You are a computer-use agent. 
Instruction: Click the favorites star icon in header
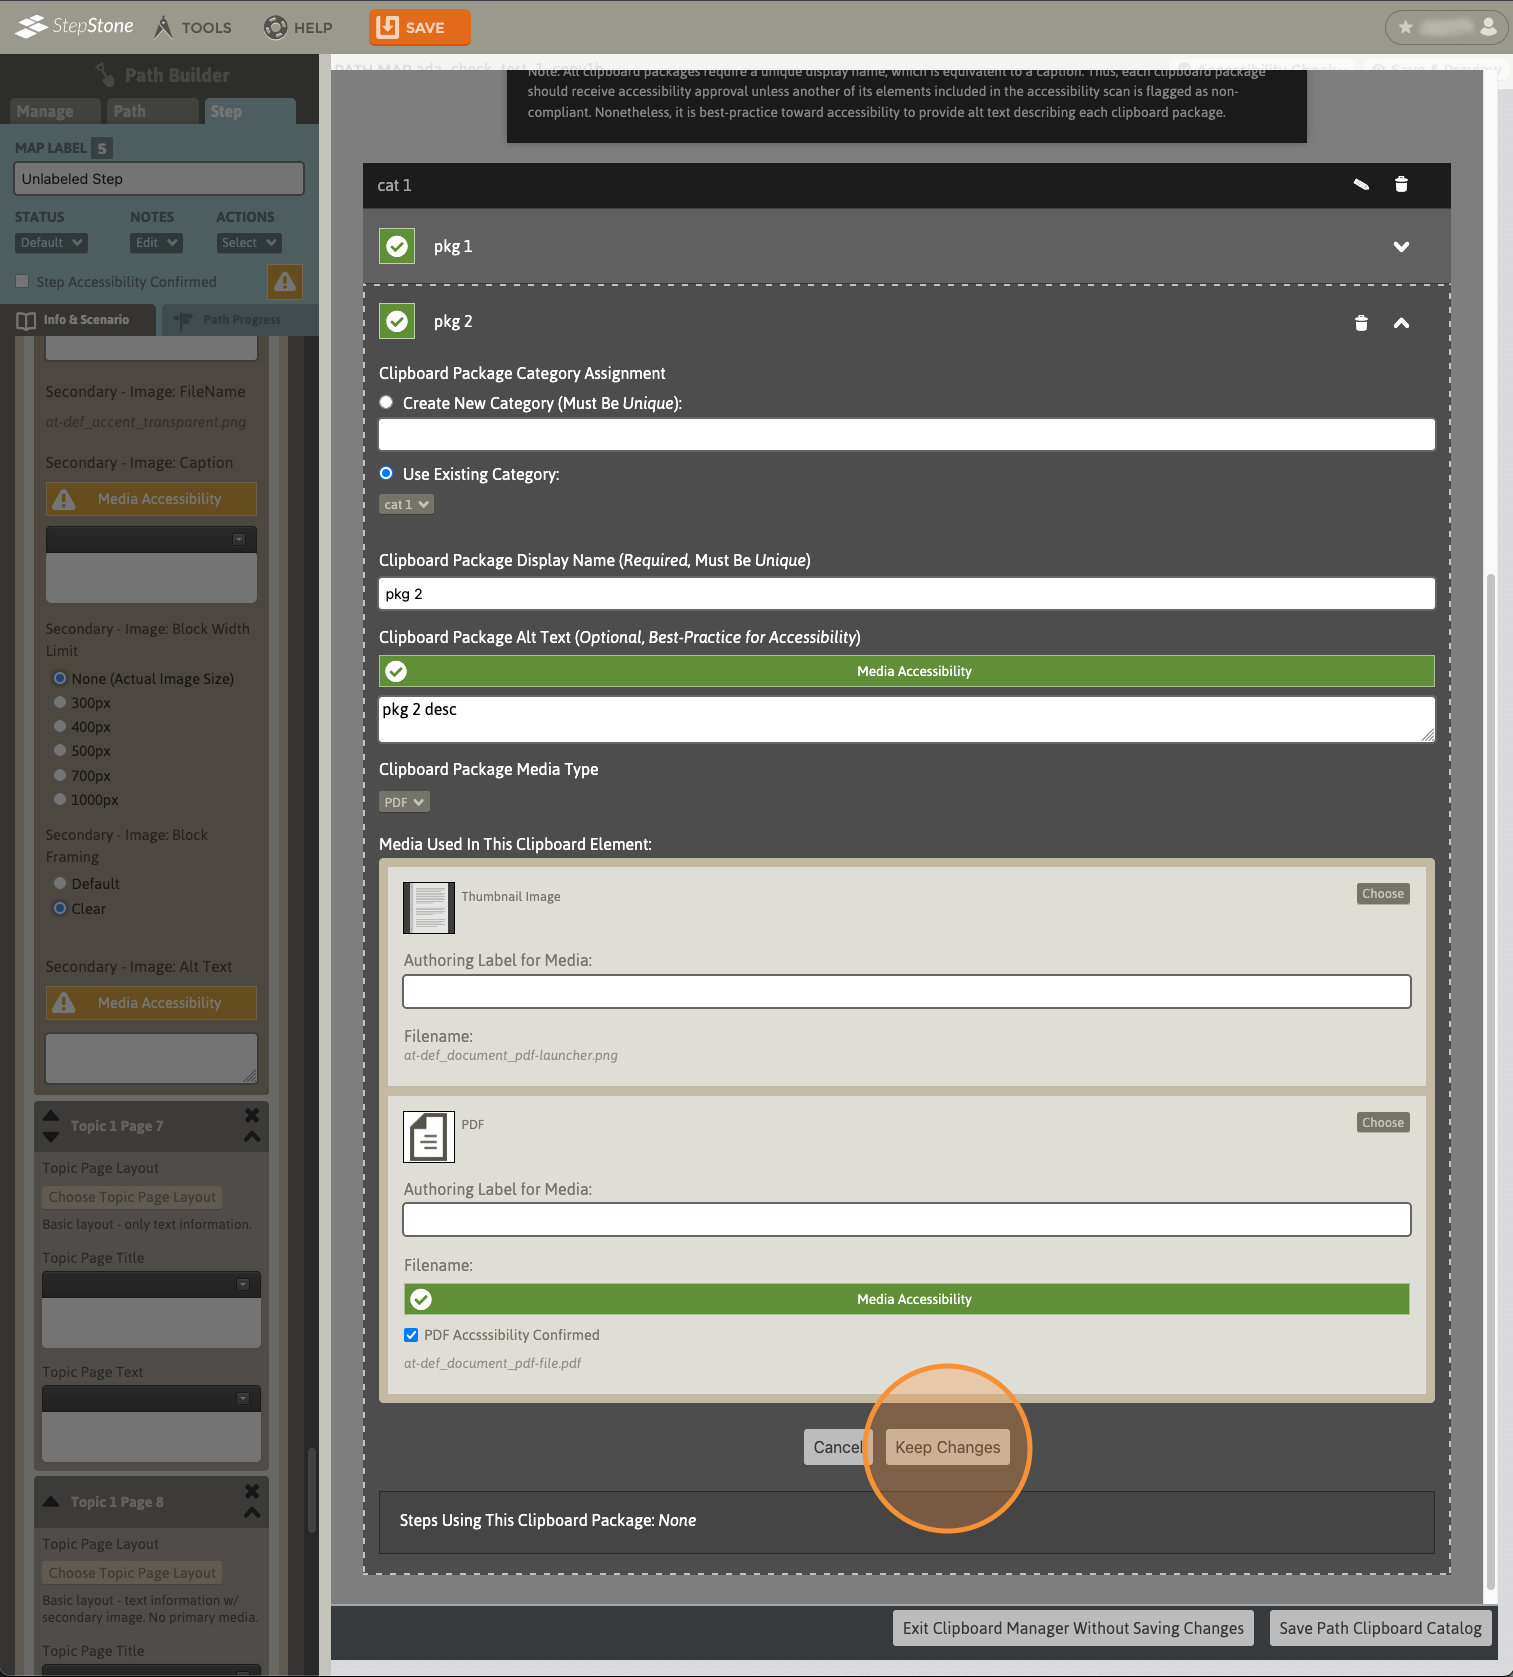(x=1406, y=27)
